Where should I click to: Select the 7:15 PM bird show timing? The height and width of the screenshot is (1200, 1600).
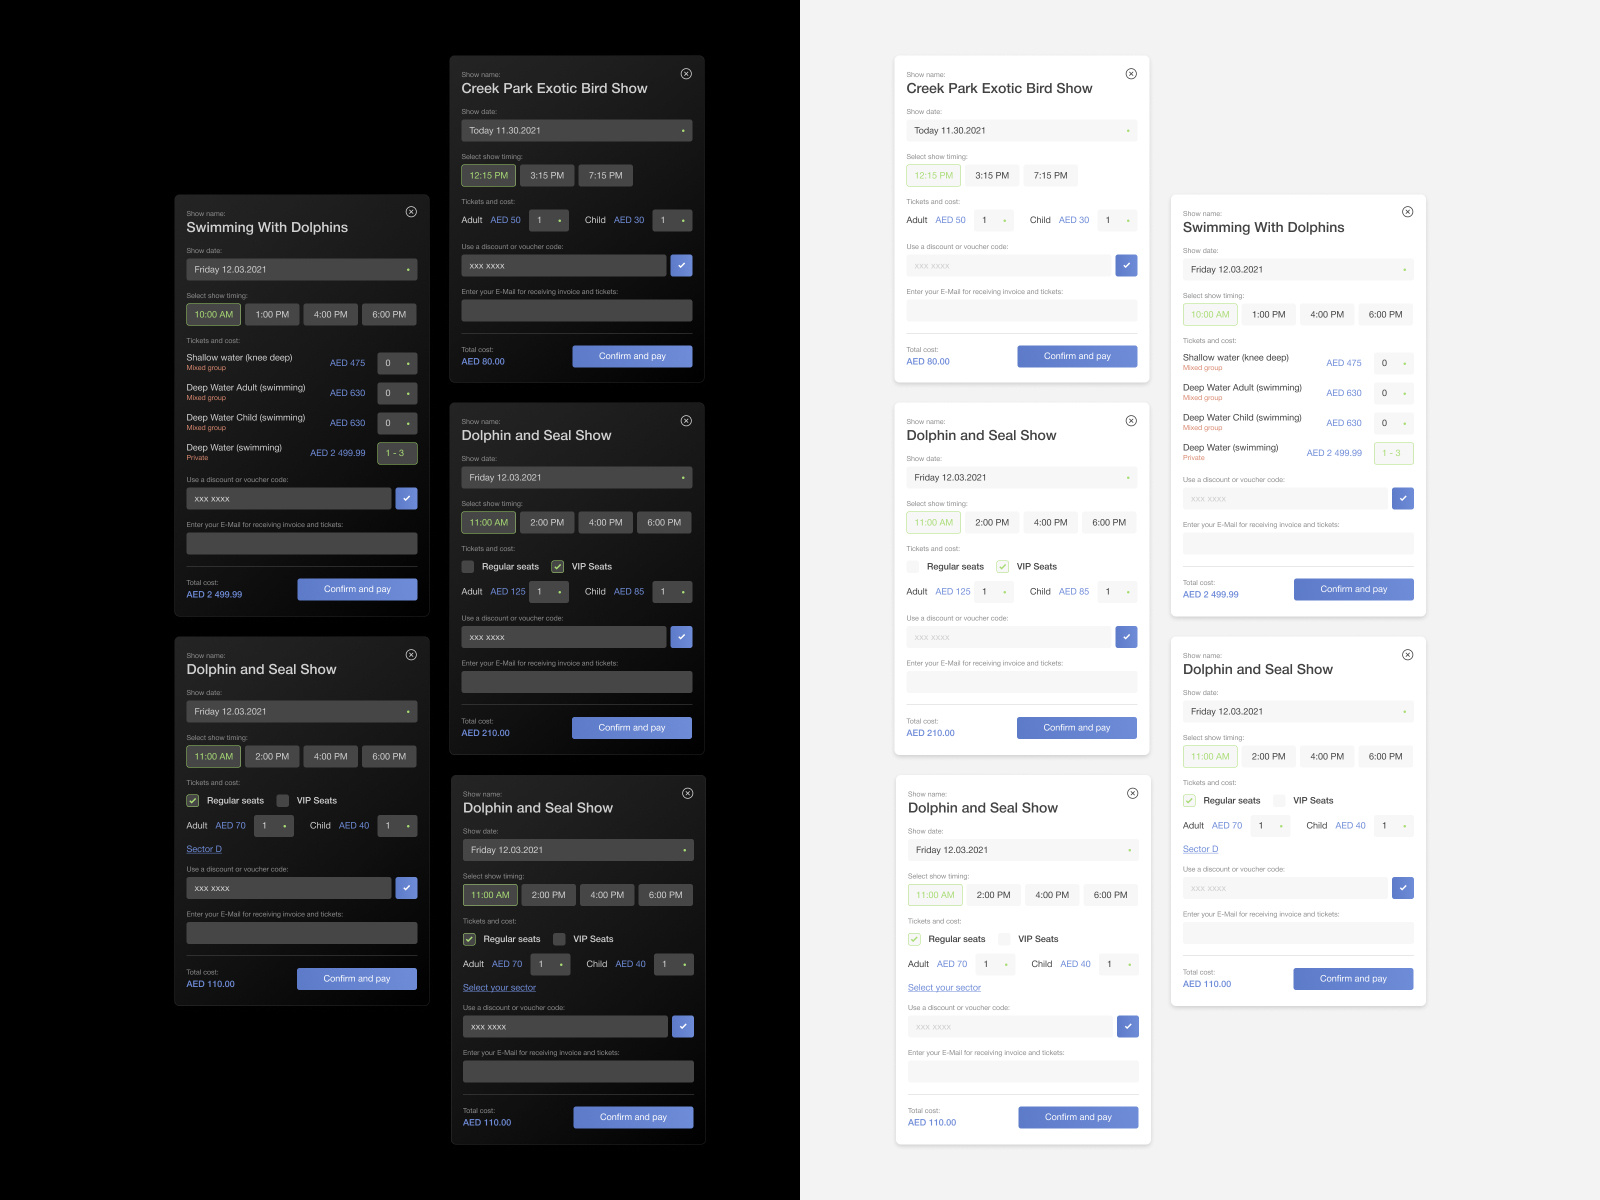(605, 175)
